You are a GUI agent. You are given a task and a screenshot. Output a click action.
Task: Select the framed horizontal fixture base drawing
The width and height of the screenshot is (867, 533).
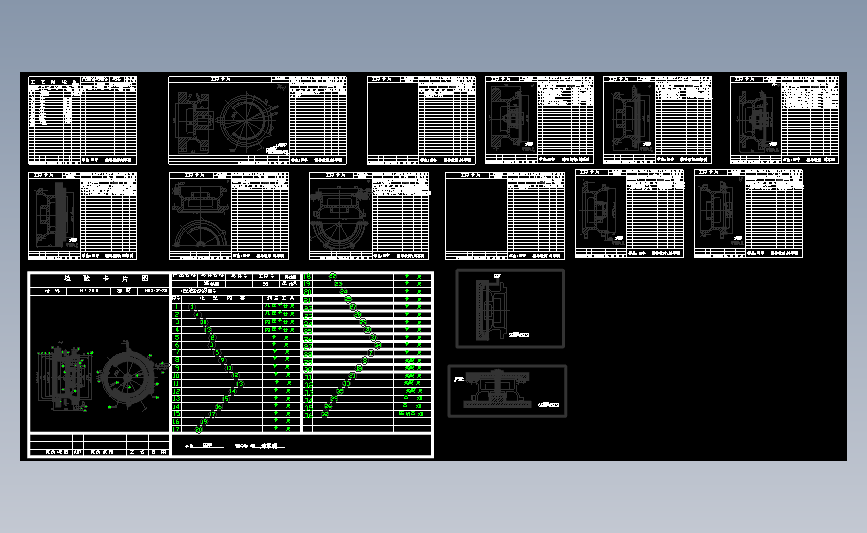click(507, 391)
